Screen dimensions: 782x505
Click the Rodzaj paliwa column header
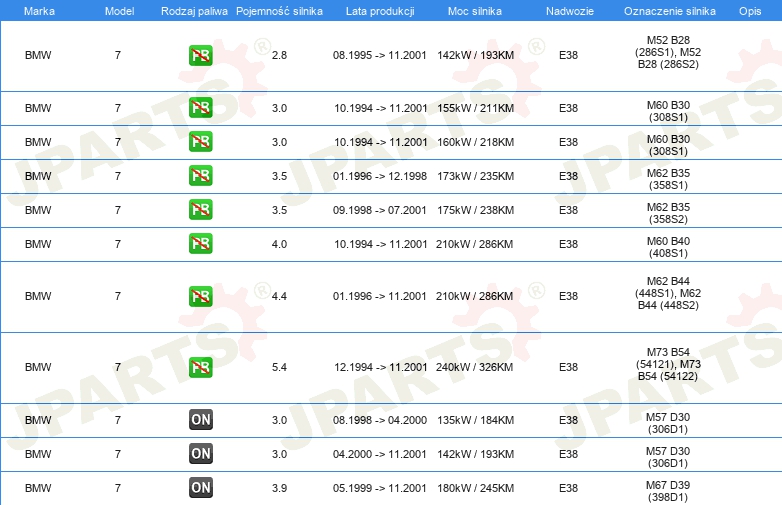(194, 11)
